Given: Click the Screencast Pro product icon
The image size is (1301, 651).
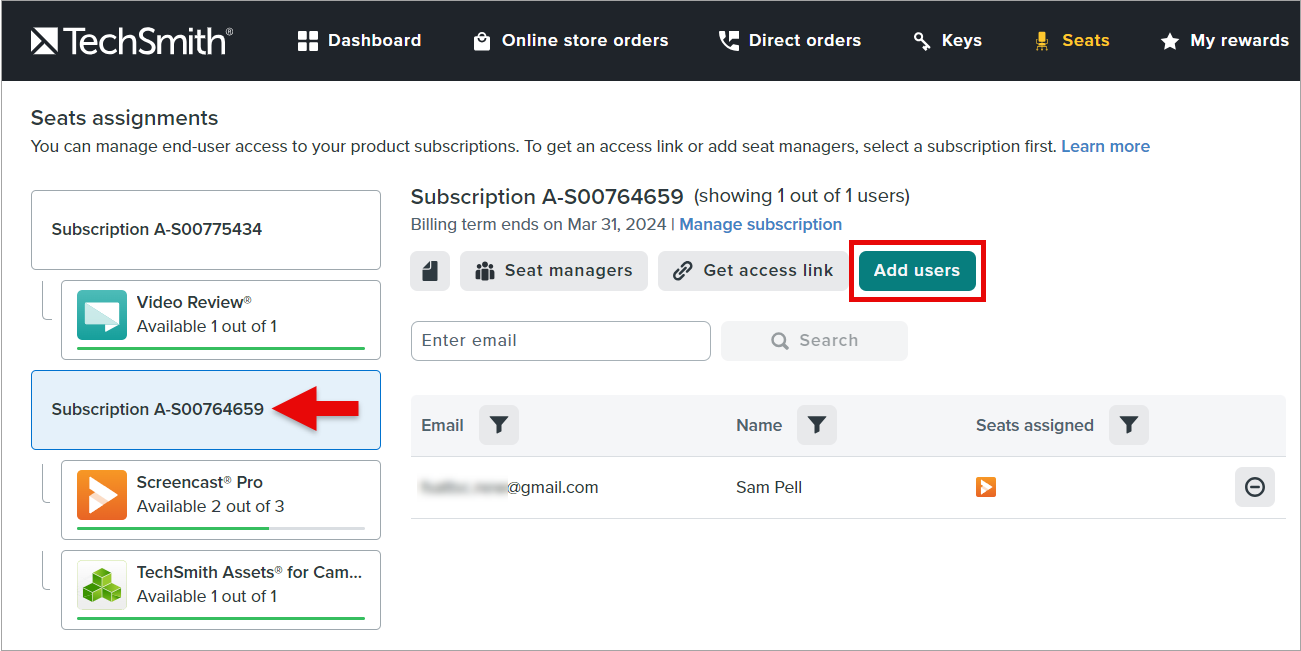Looking at the screenshot, I should (102, 495).
